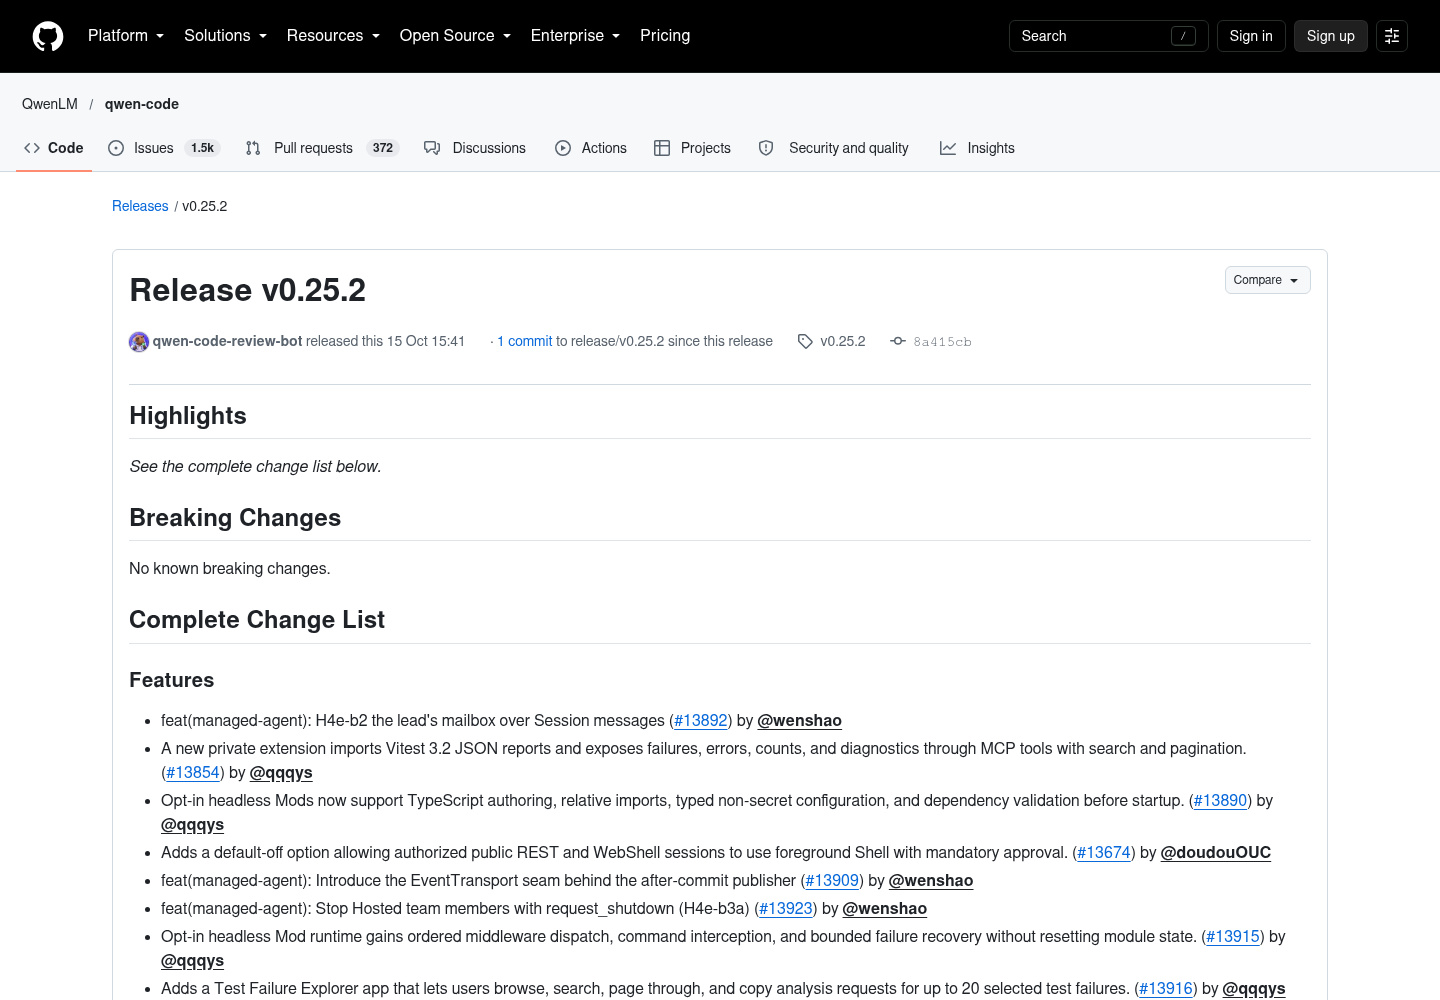Open pull request #13915
The image size is (1440, 1000).
1233,936
